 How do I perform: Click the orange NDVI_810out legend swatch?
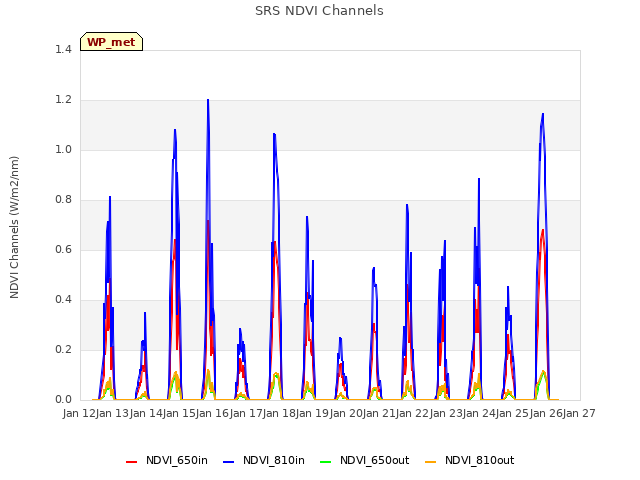tap(430, 462)
